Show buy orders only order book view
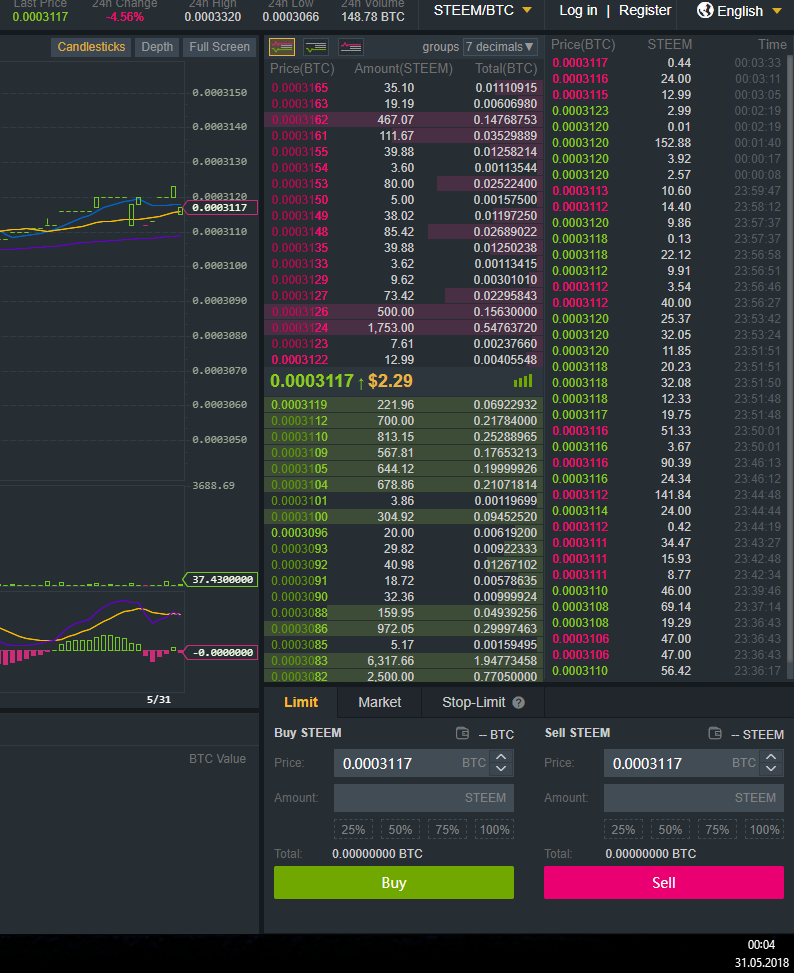Image resolution: width=794 pixels, height=973 pixels. point(316,47)
